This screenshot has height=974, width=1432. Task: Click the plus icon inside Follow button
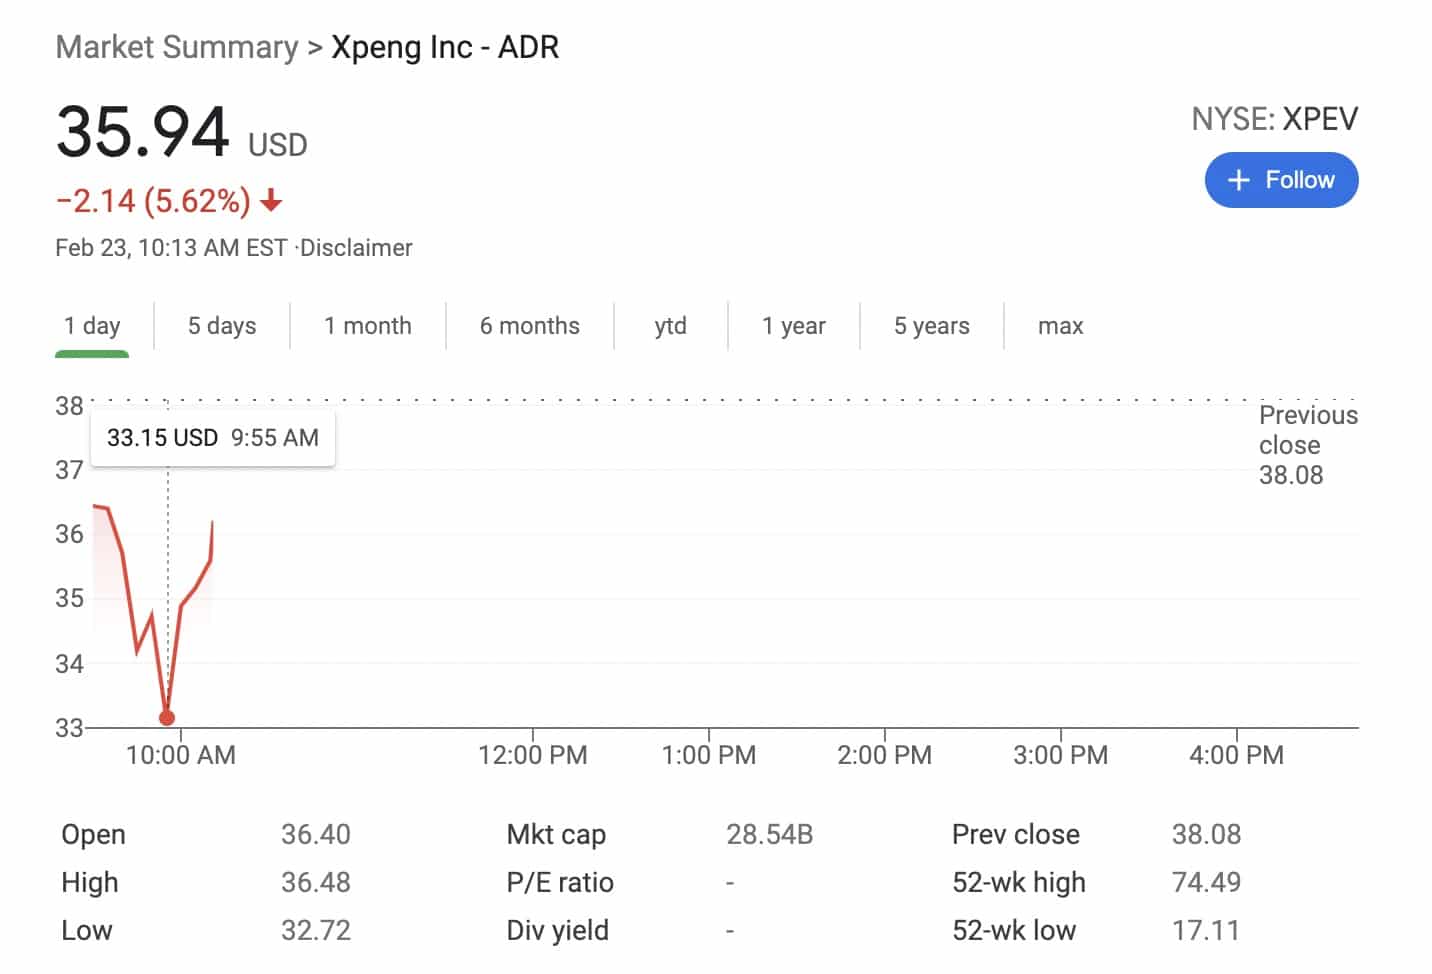pyautogui.click(x=1240, y=180)
